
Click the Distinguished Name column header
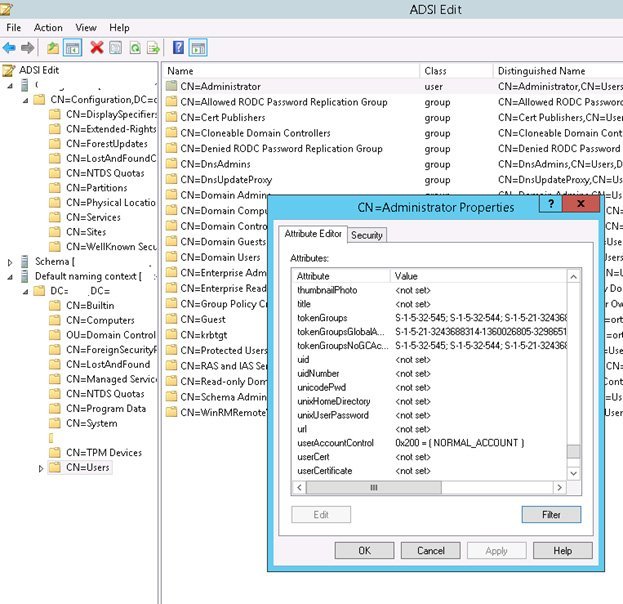[x=558, y=71]
